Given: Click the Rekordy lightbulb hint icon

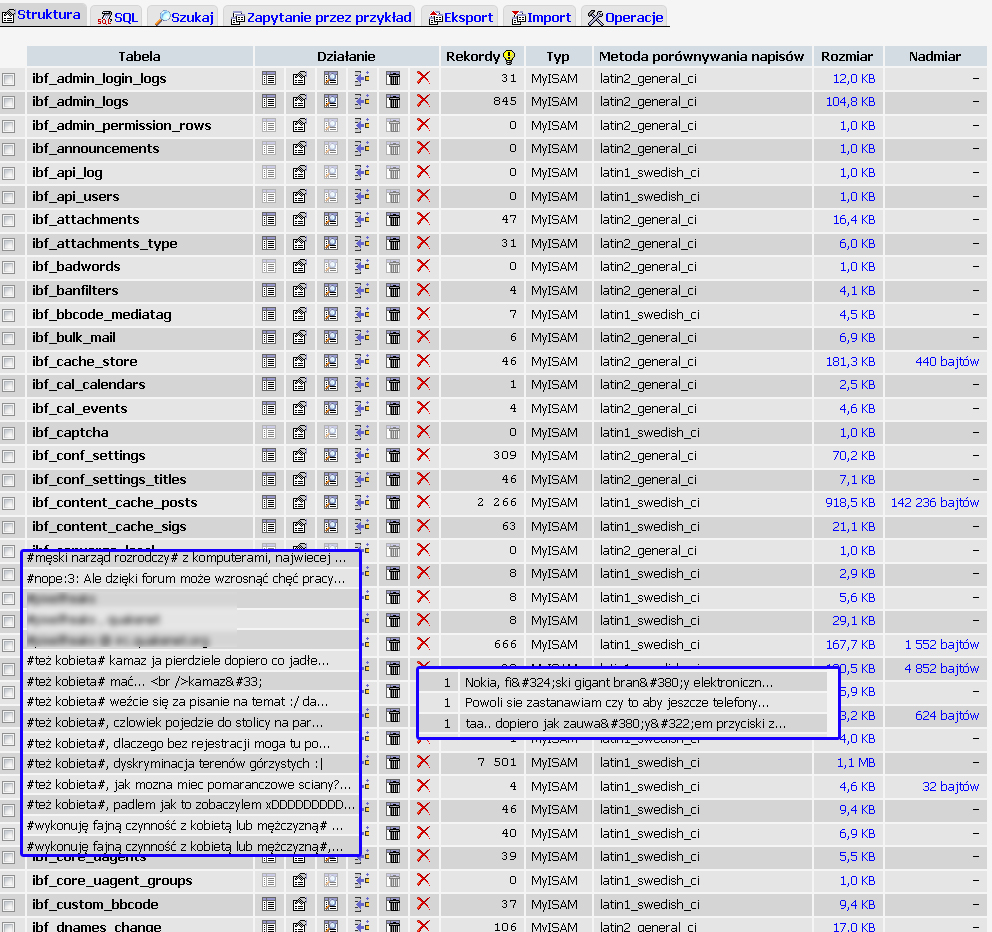Looking at the screenshot, I should [509, 57].
